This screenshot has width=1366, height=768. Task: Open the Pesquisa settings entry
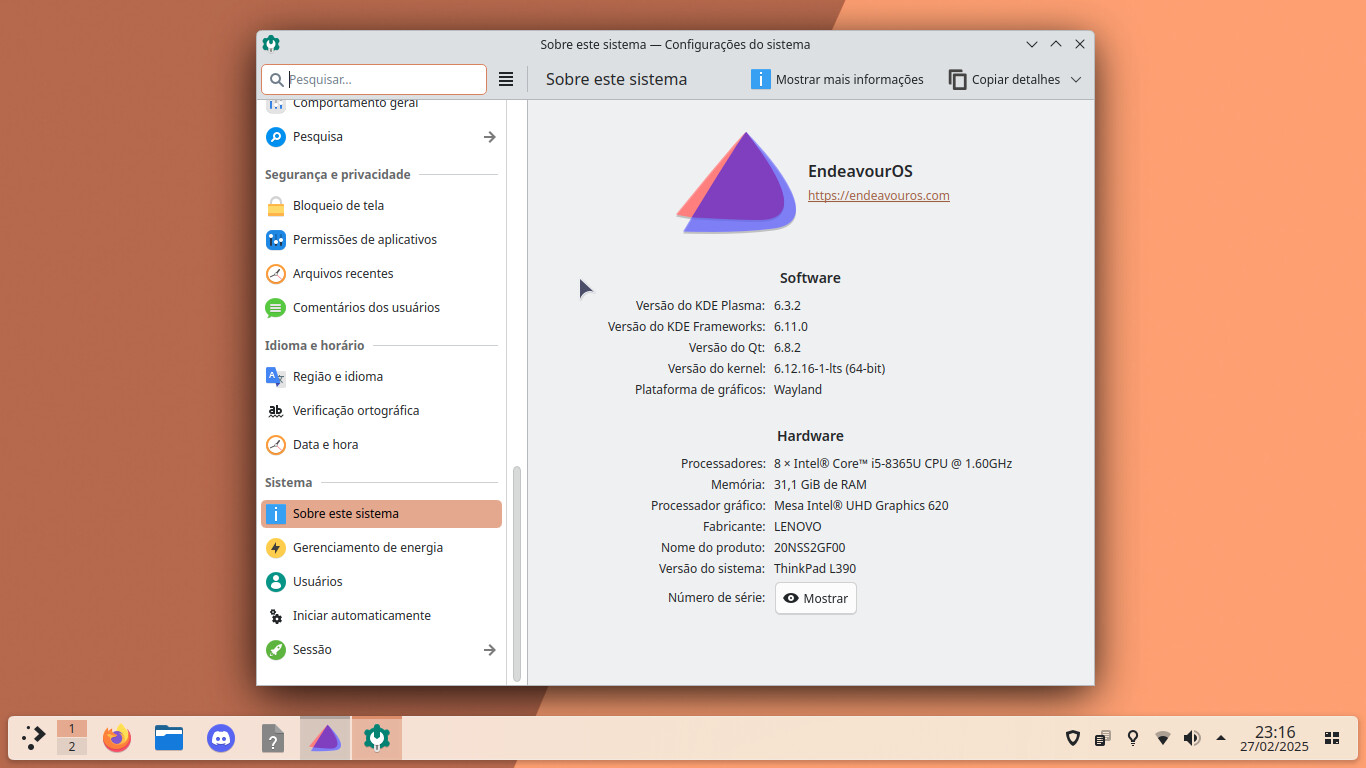[381, 137]
